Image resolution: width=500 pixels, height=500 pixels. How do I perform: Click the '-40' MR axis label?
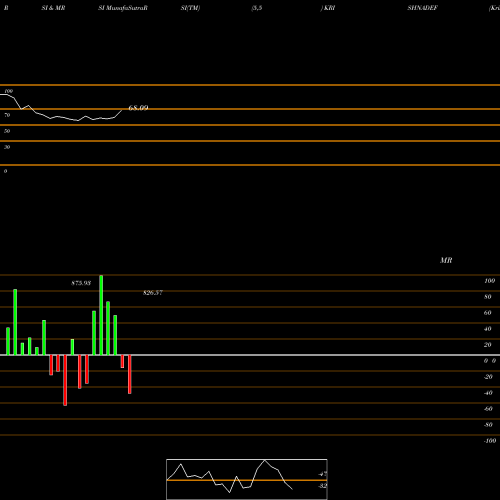(x=488, y=393)
